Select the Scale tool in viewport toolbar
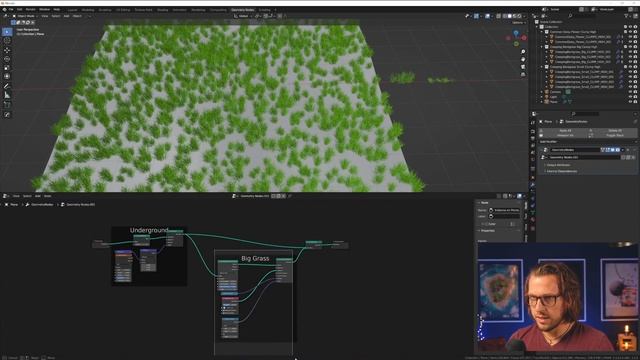Viewport: 640px width, 360px height. 7,67
